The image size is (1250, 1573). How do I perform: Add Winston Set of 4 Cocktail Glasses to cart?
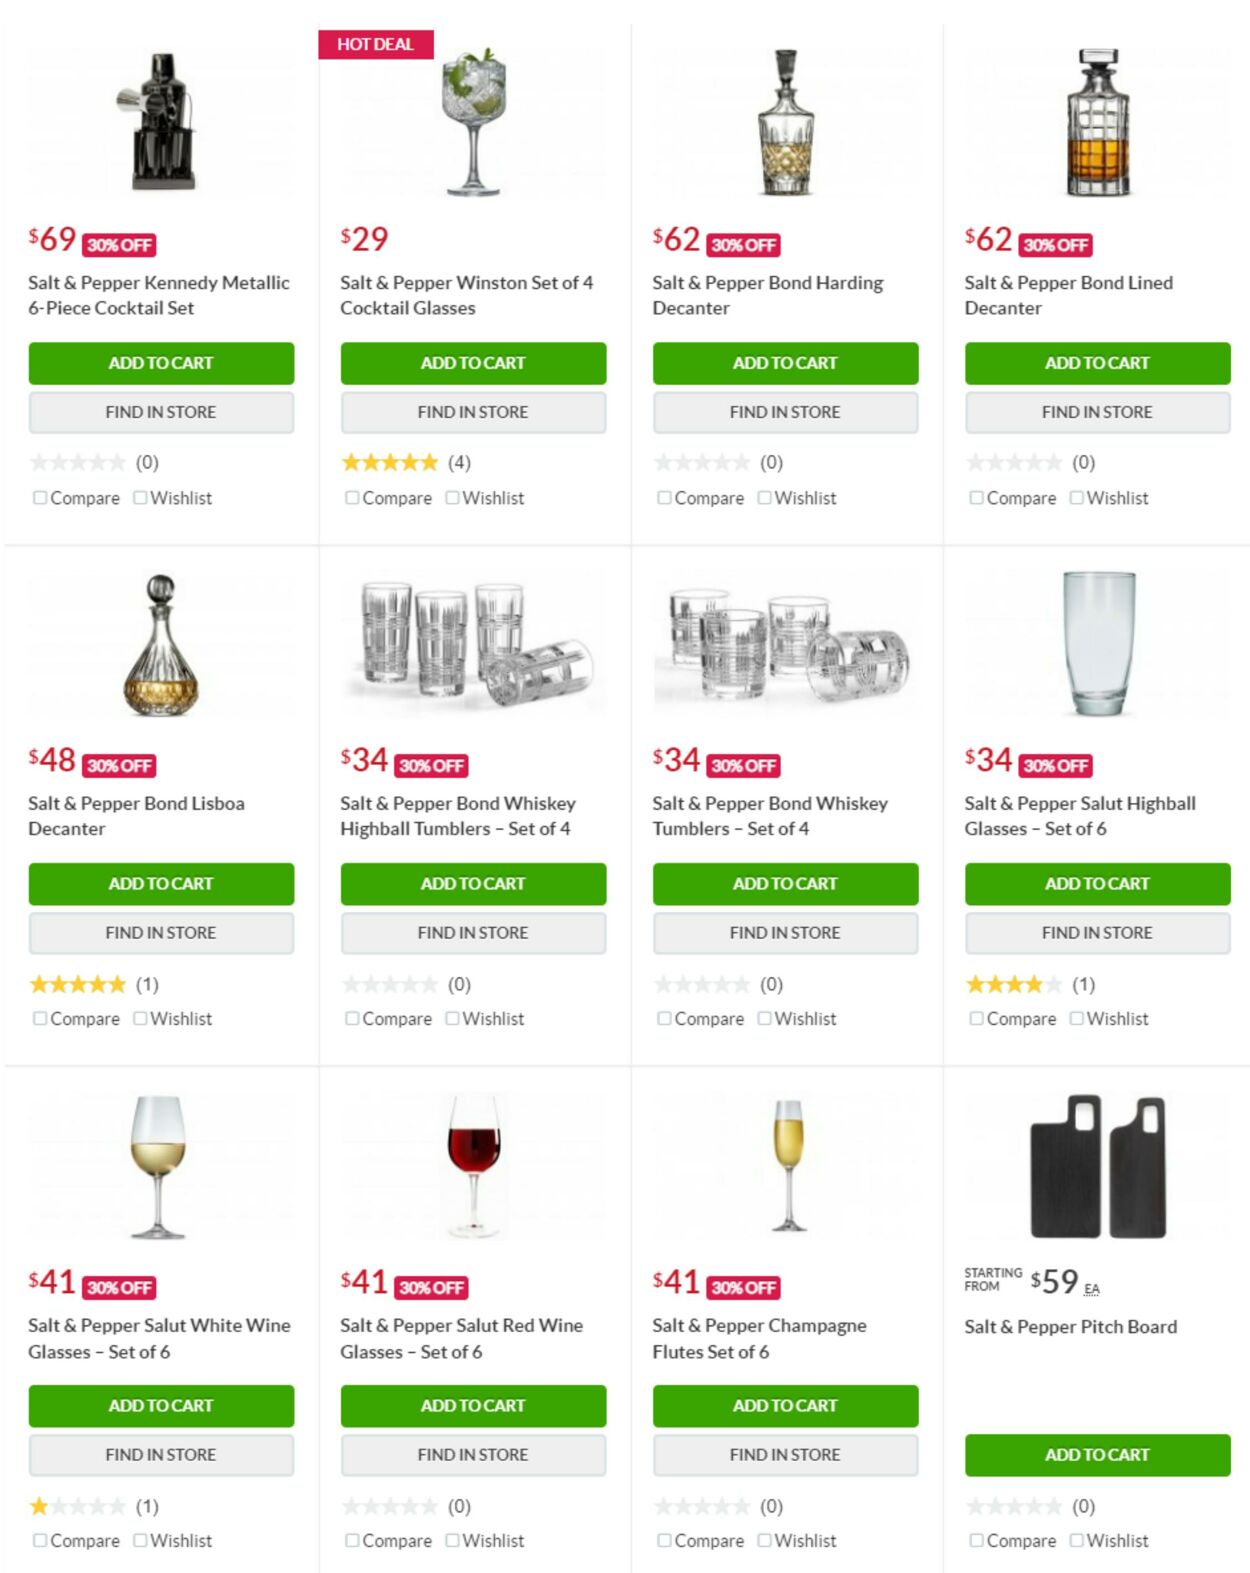click(x=473, y=363)
